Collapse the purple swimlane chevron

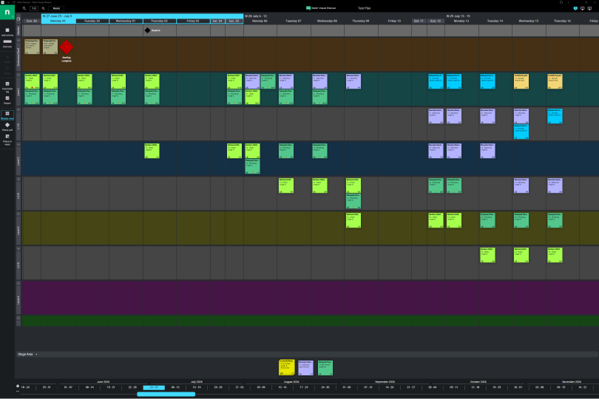[x=18, y=284]
